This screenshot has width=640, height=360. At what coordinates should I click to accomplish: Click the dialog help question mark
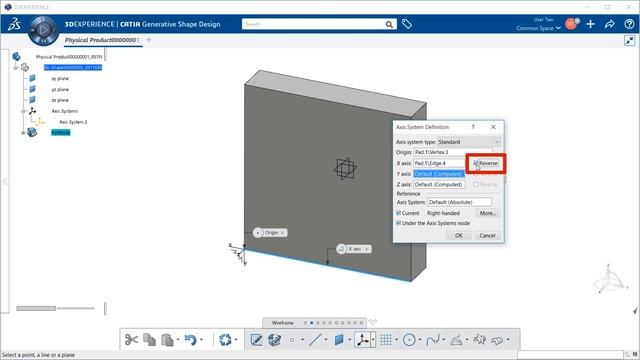(x=473, y=127)
